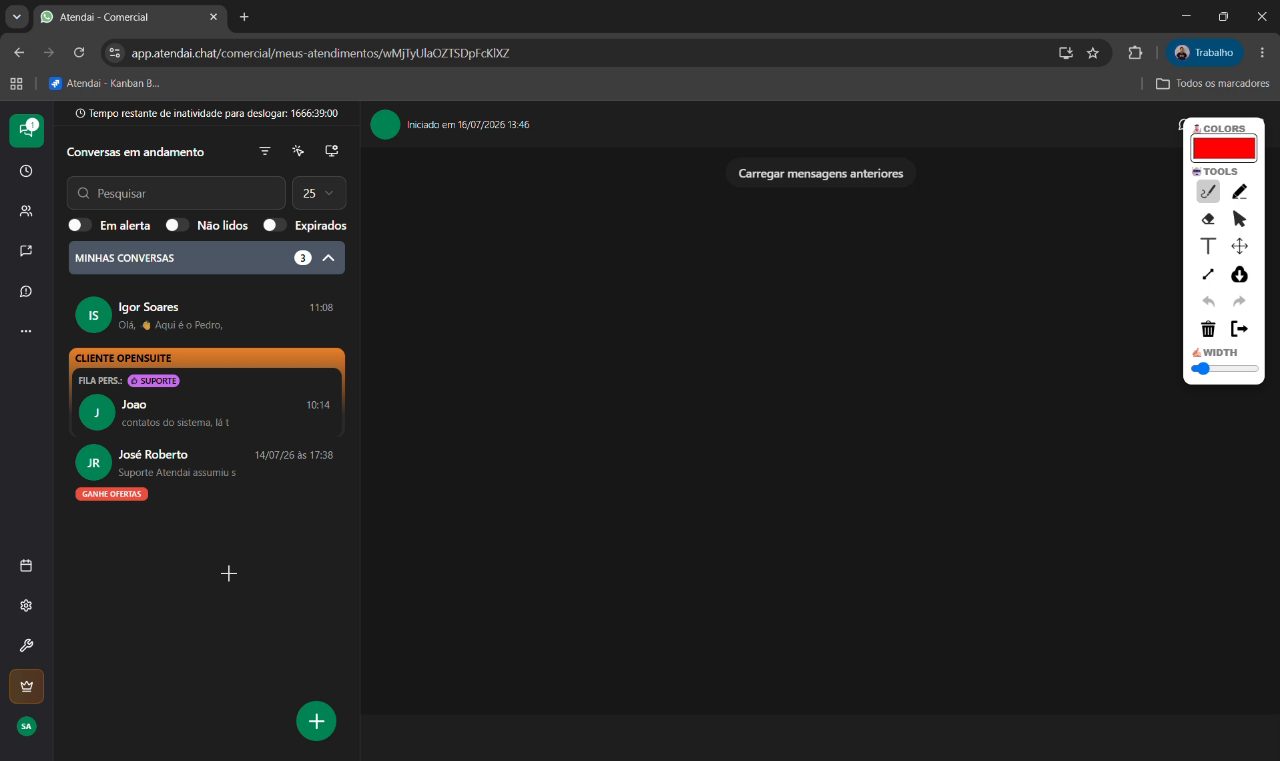Click the exit arrow icon in the drawing panel
The height and width of the screenshot is (761, 1280).
tap(1239, 328)
